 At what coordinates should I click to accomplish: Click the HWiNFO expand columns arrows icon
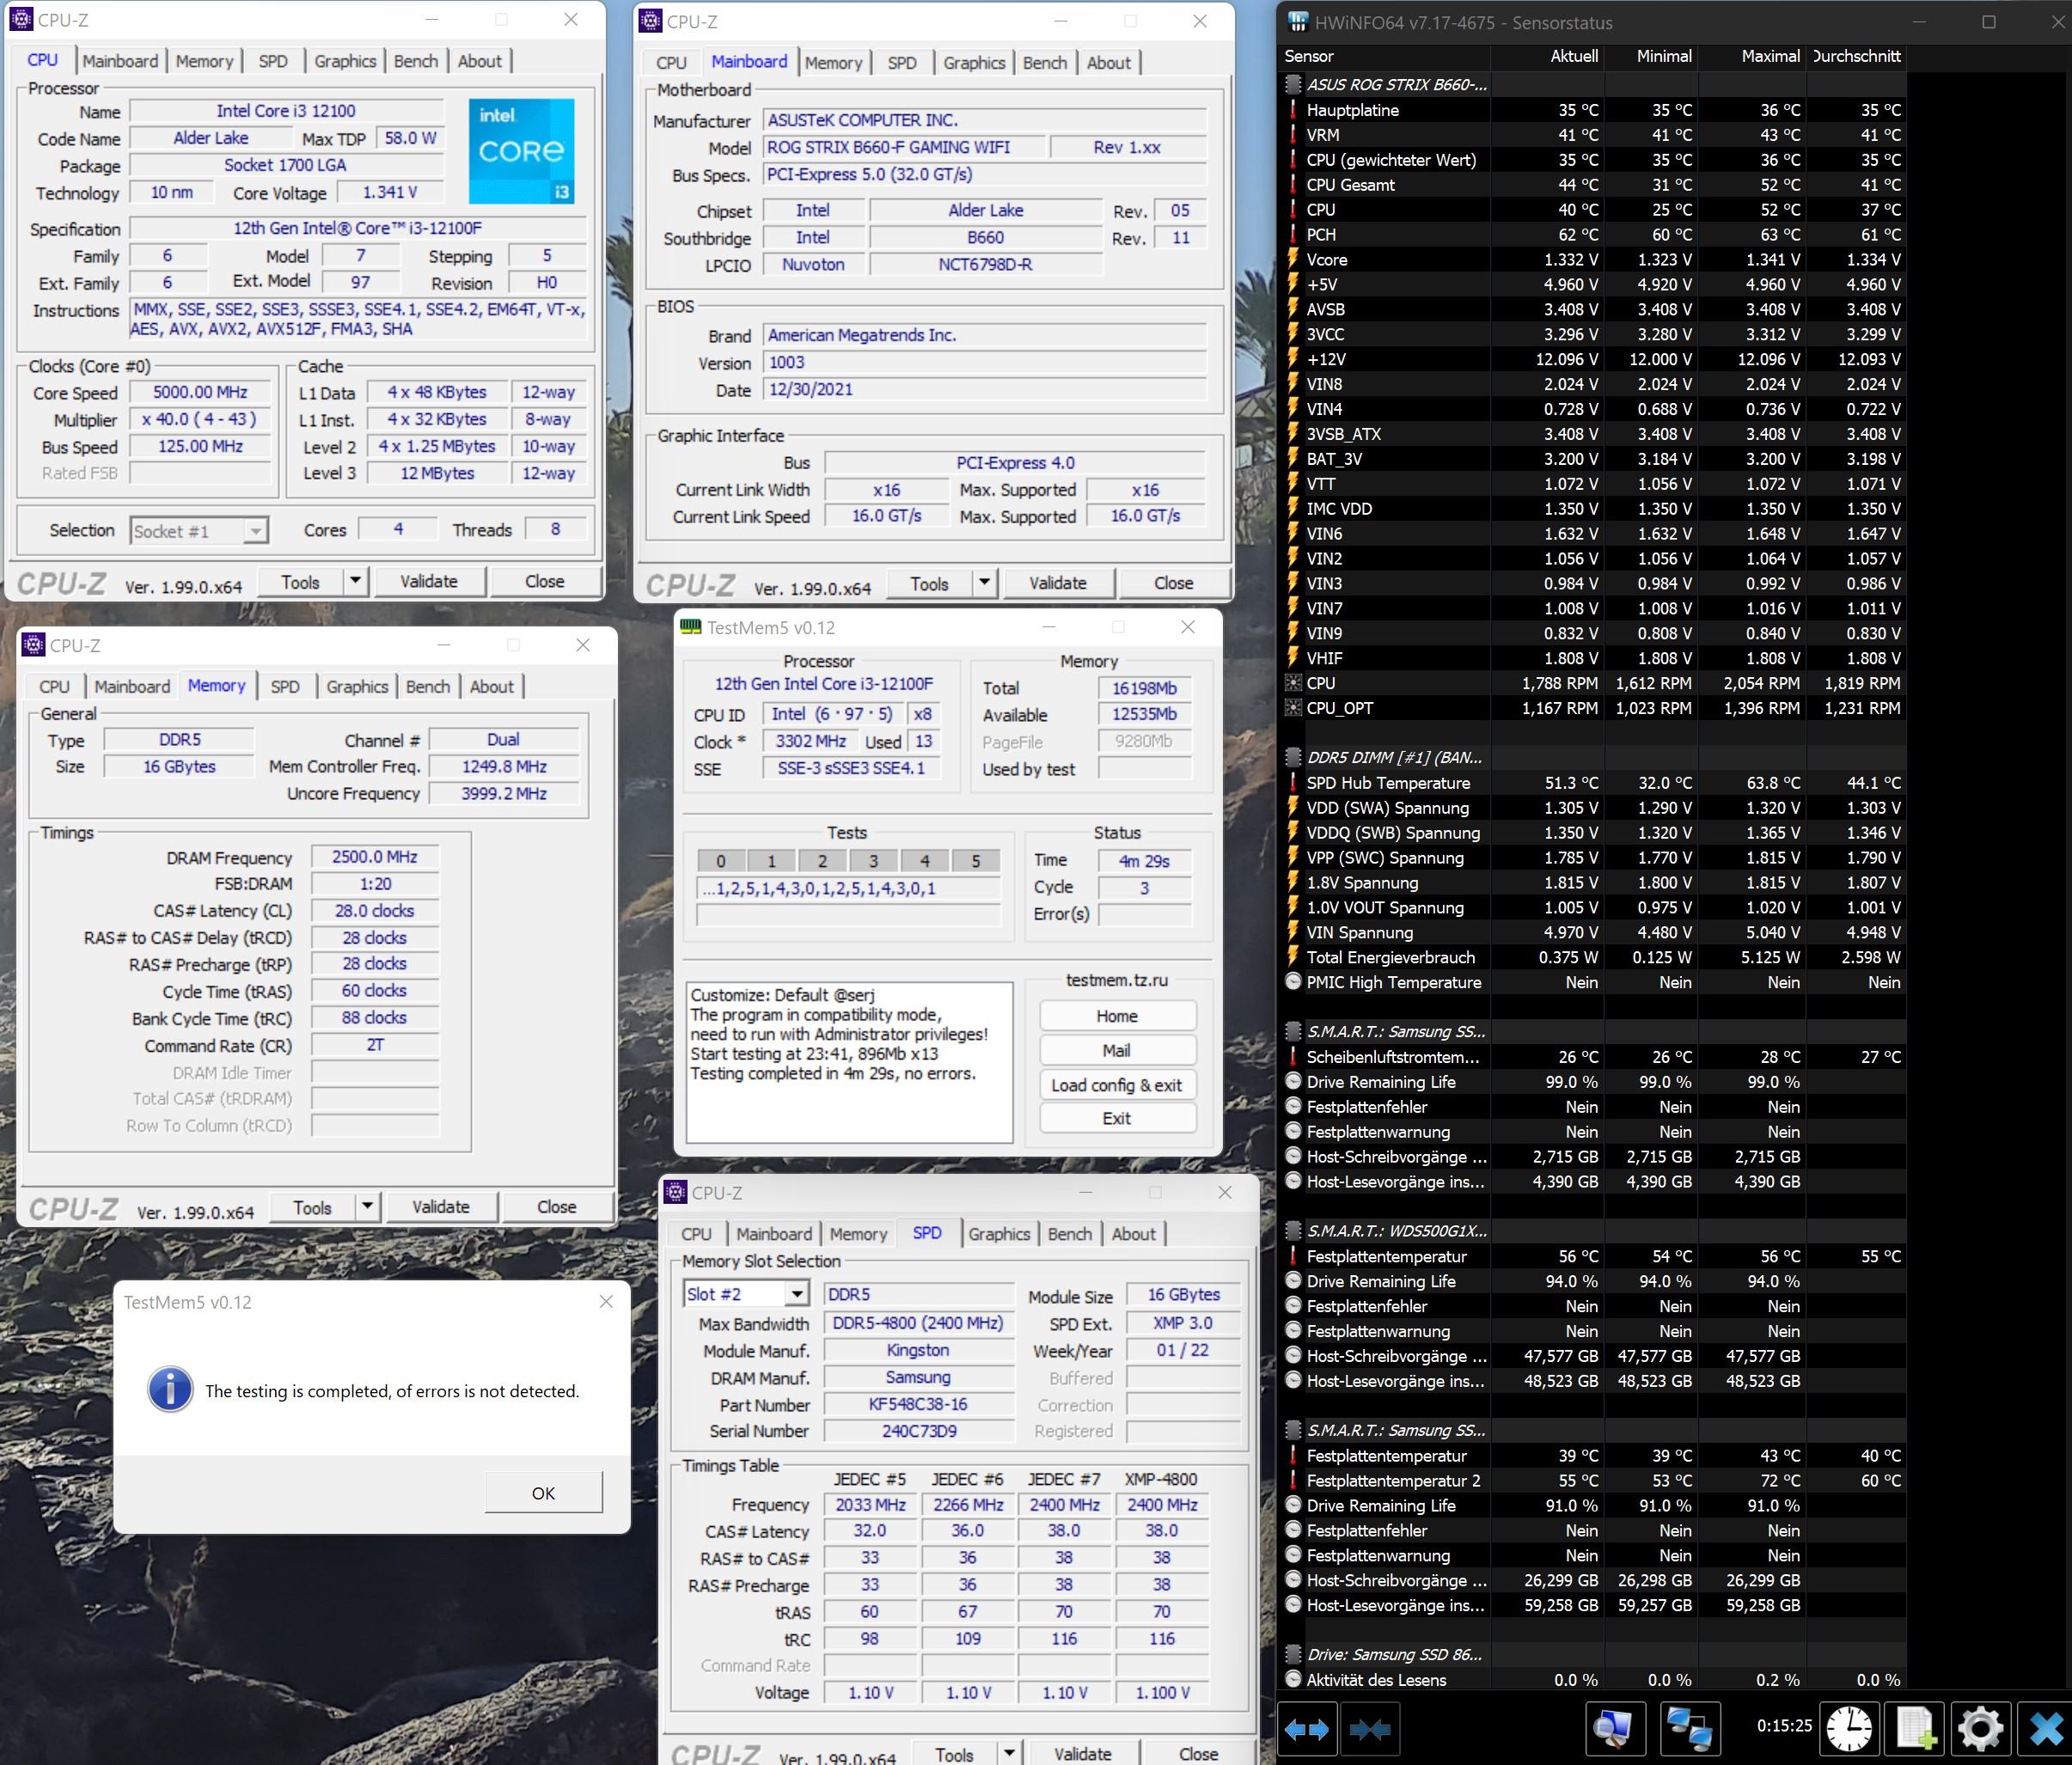(x=1307, y=1729)
